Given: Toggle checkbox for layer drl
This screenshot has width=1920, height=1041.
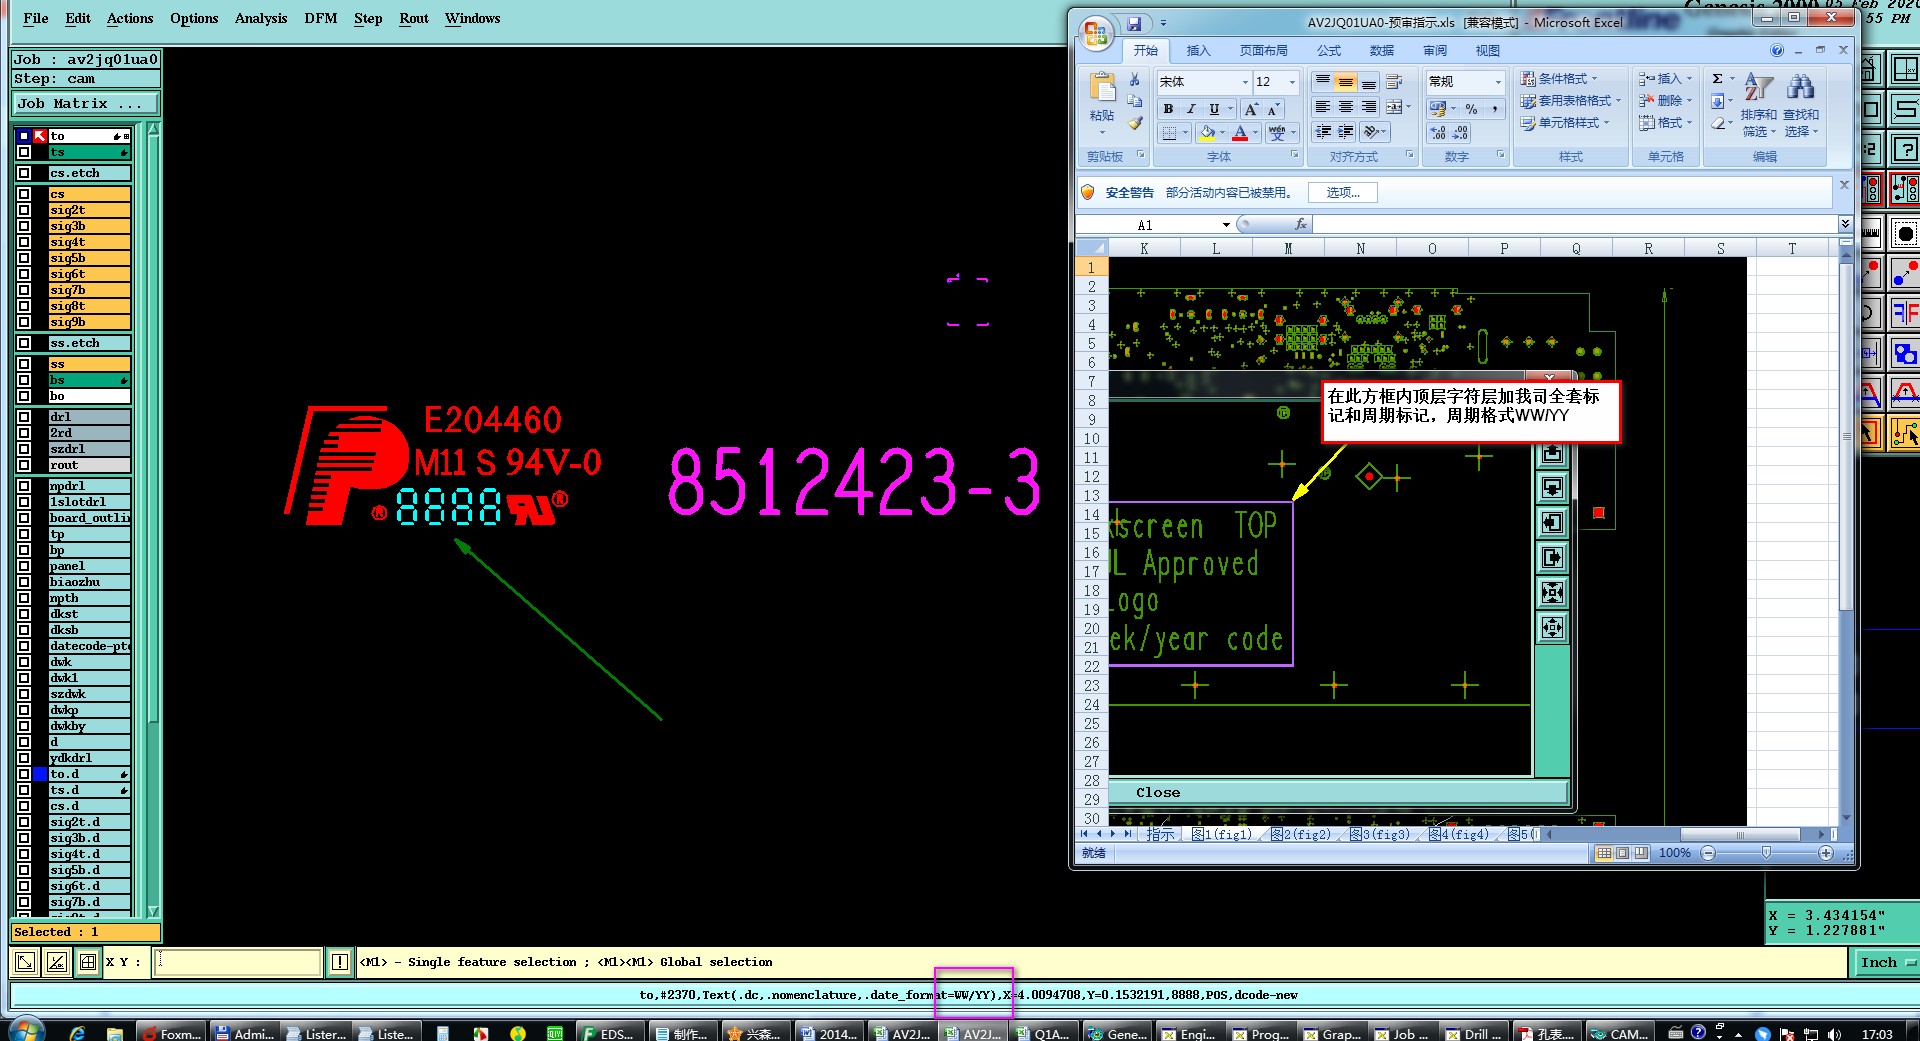Looking at the screenshot, I should pos(24,417).
